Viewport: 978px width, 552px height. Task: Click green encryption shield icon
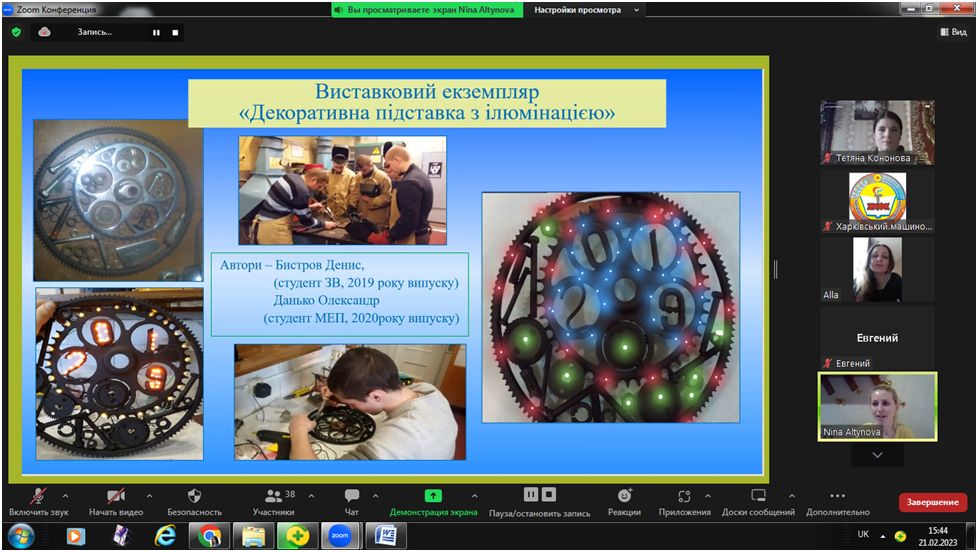tap(16, 32)
